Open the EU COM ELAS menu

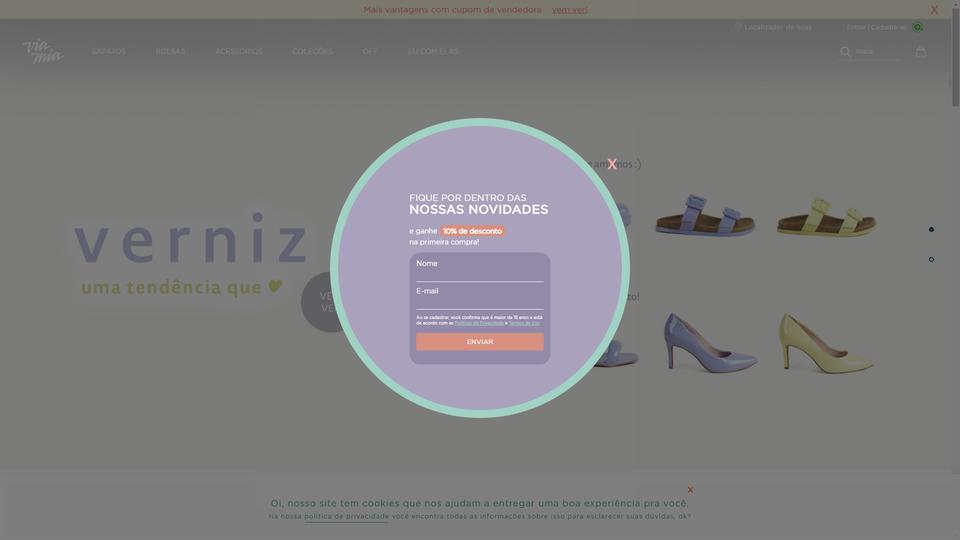[x=433, y=51]
